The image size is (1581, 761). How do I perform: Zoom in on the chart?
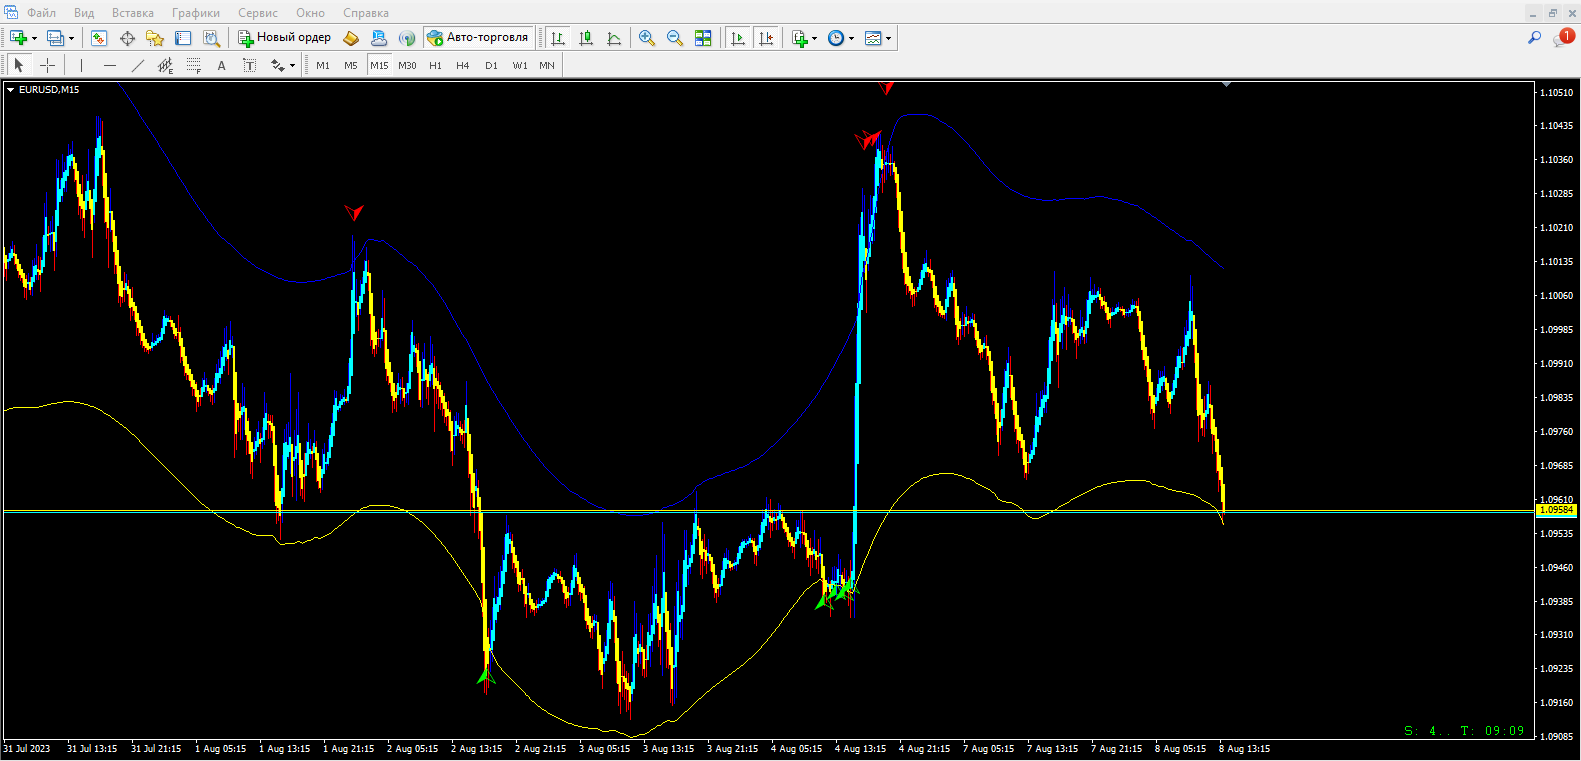pos(647,38)
